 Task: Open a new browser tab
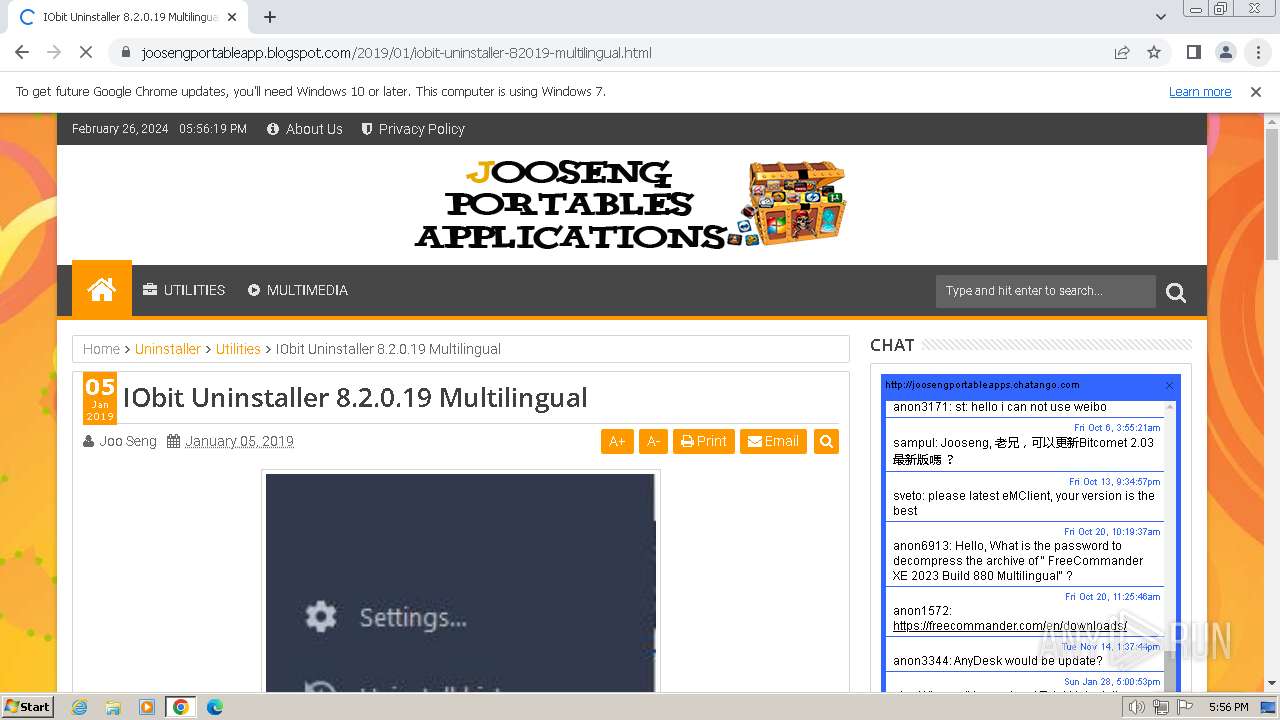[270, 17]
